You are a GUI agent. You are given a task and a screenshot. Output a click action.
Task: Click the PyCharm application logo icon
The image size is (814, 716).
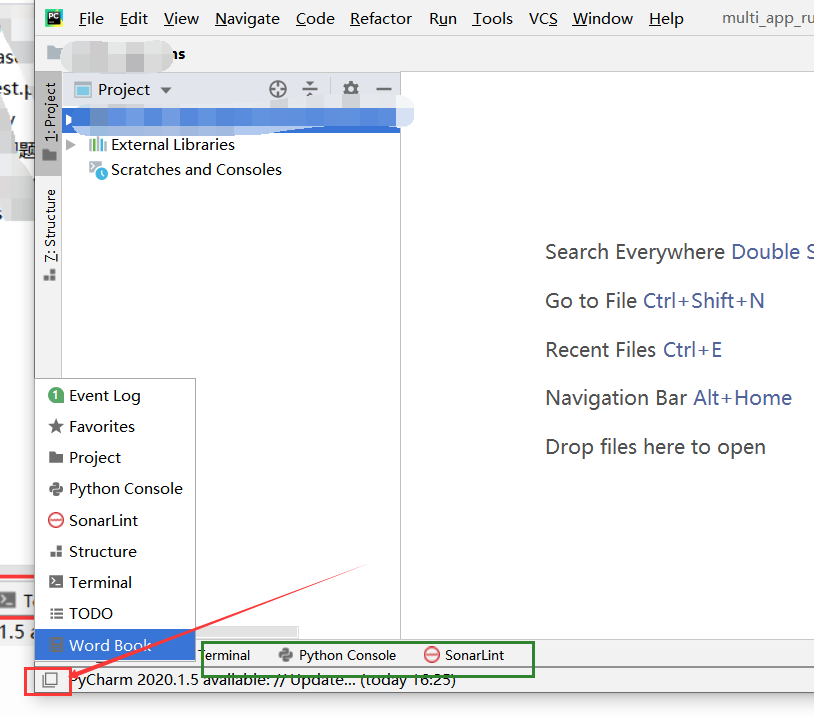54,18
